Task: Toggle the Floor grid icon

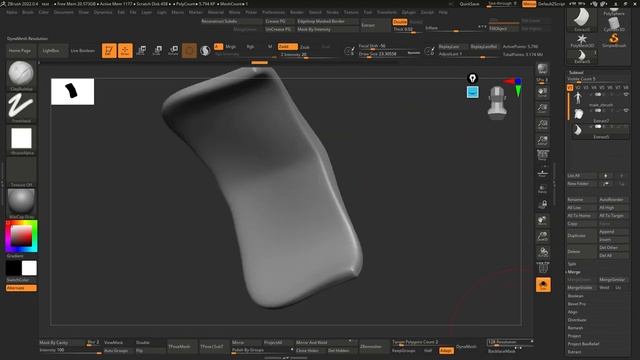Action: point(542,173)
